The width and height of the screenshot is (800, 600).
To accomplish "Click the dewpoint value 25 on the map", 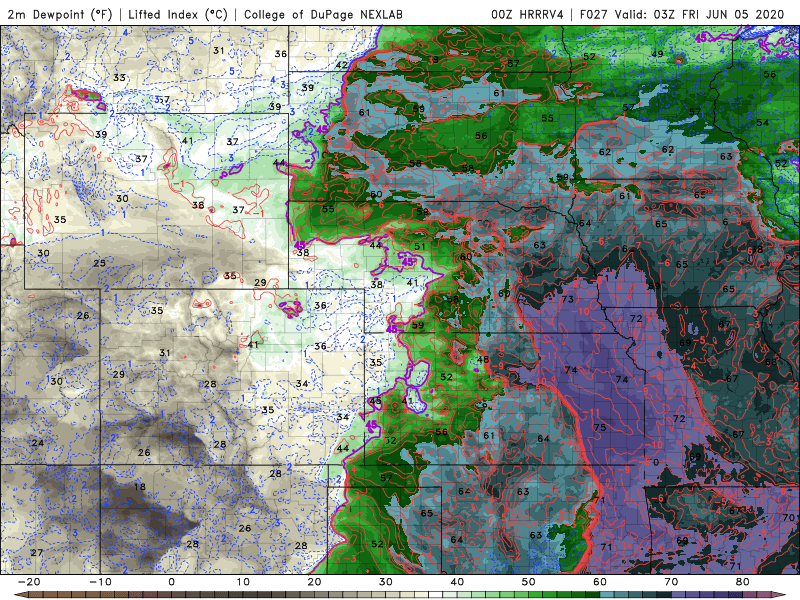I will point(99,263).
